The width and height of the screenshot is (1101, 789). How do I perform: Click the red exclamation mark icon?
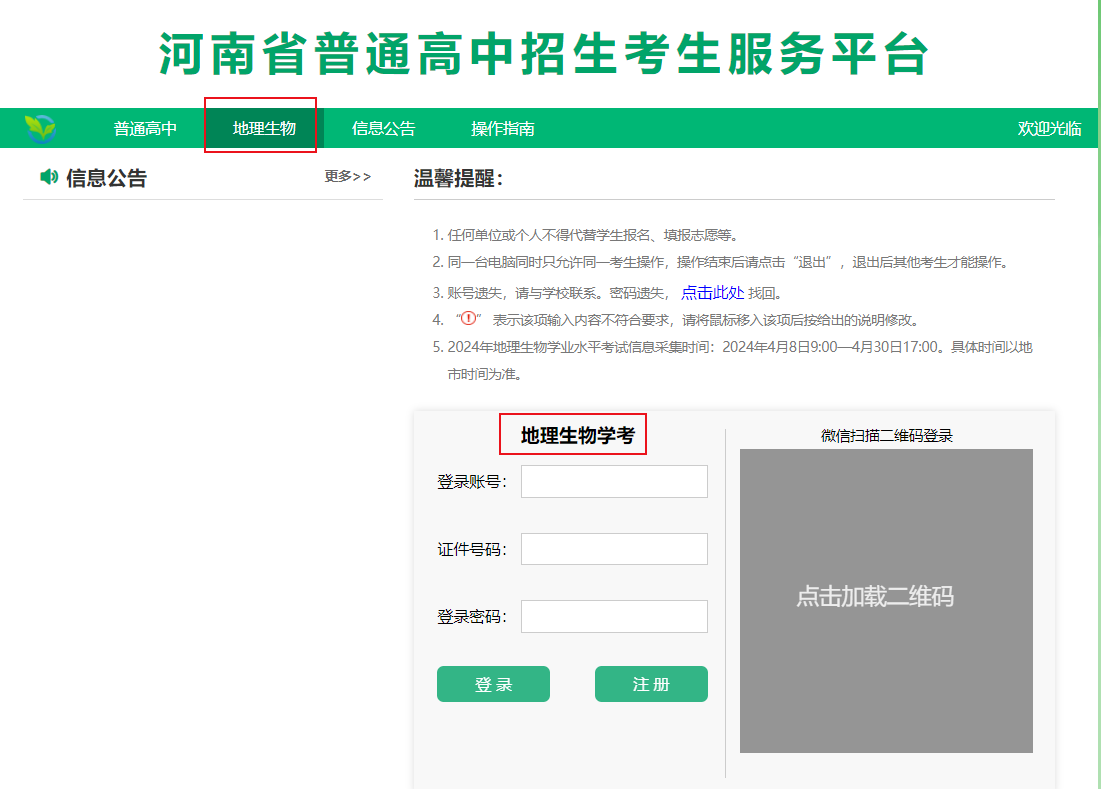click(x=467, y=319)
